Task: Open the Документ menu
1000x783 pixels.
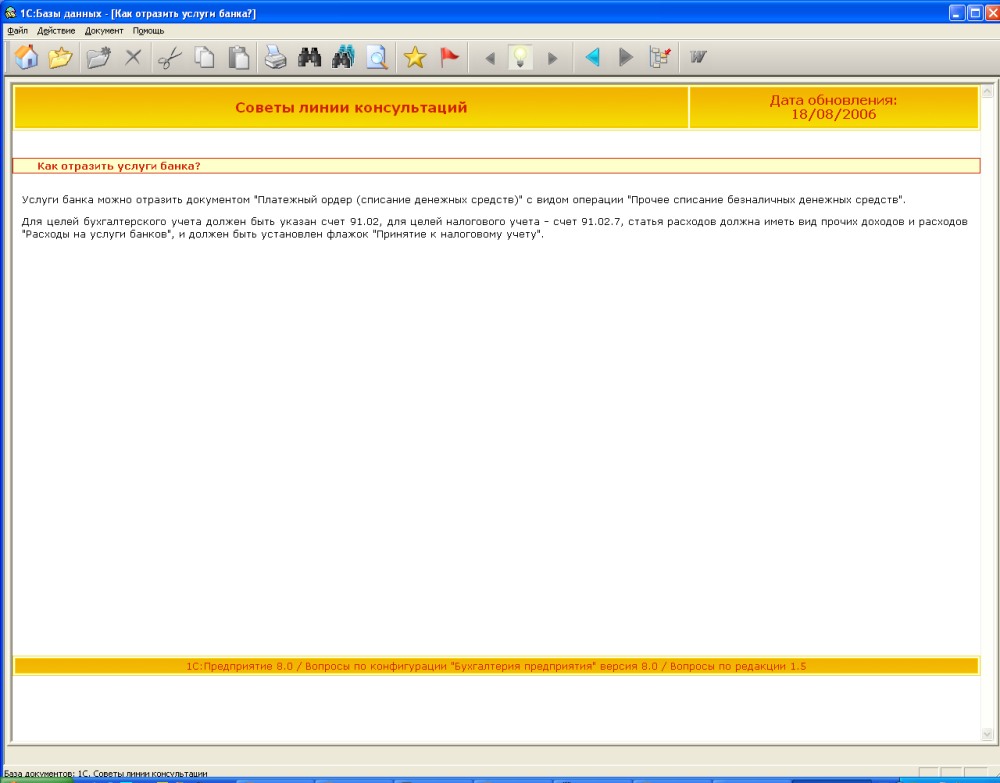Action: (104, 31)
